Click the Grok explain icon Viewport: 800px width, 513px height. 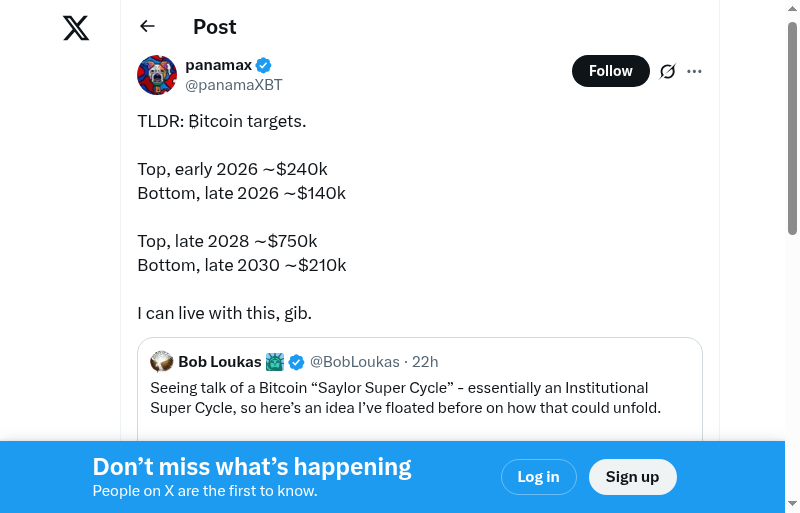[668, 71]
